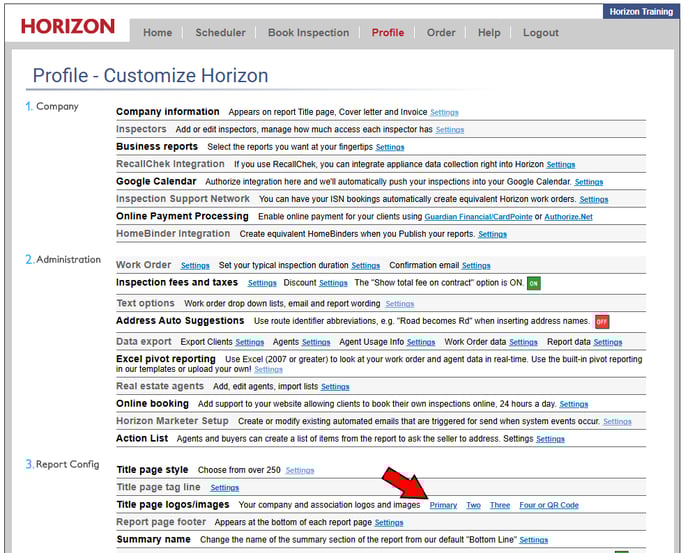
Task: Open the Help tab
Action: click(489, 33)
